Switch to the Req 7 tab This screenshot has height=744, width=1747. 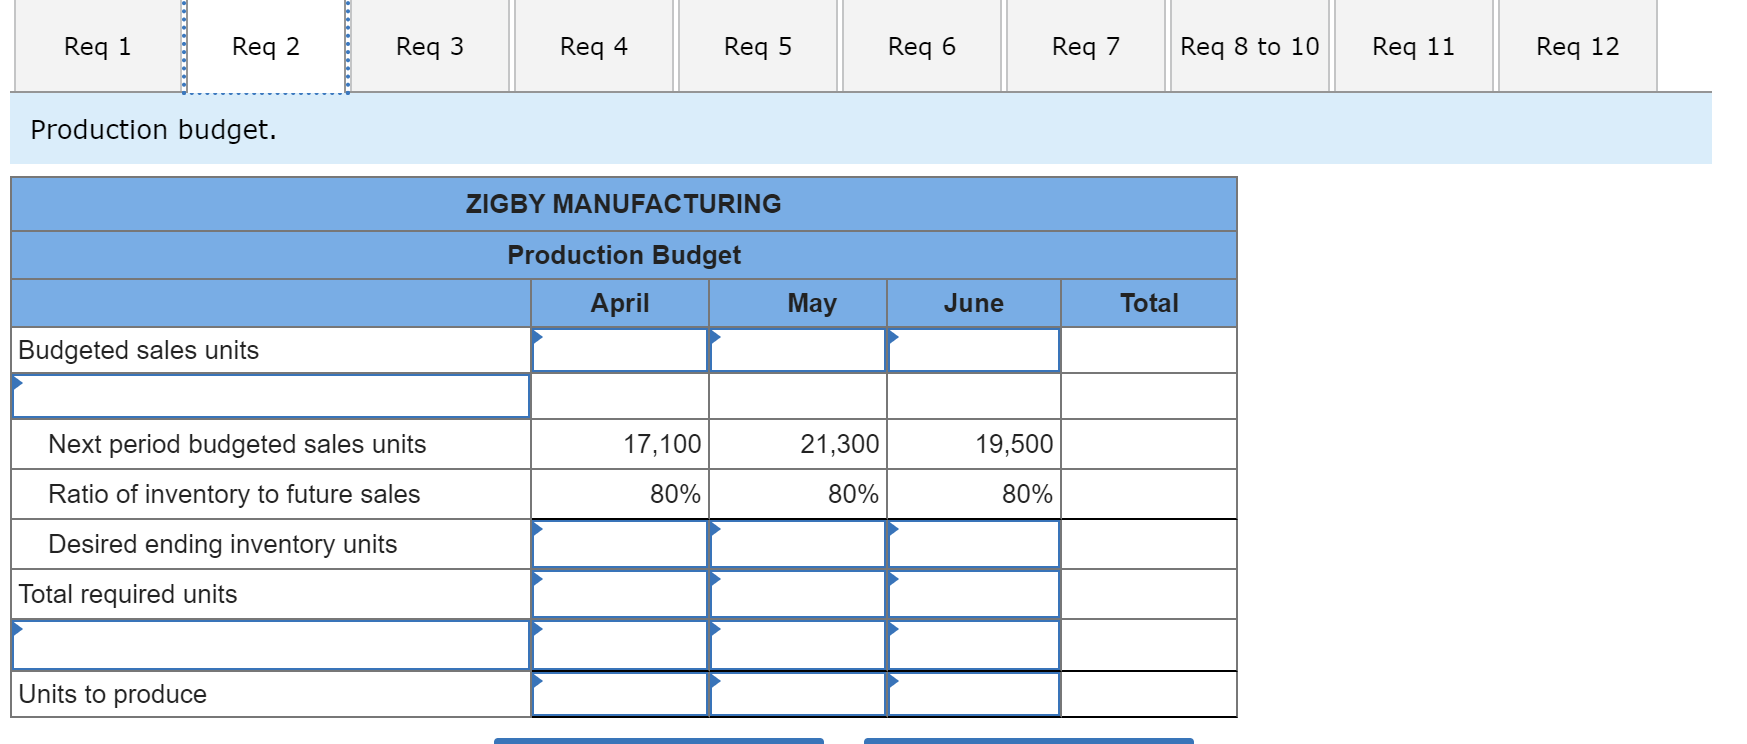click(x=1086, y=46)
